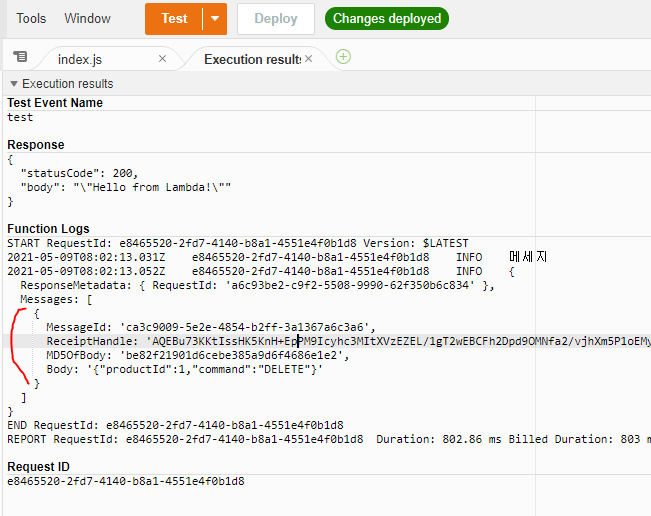Image resolution: width=651 pixels, height=516 pixels.
Task: Open the Tools menu
Action: click(31, 19)
